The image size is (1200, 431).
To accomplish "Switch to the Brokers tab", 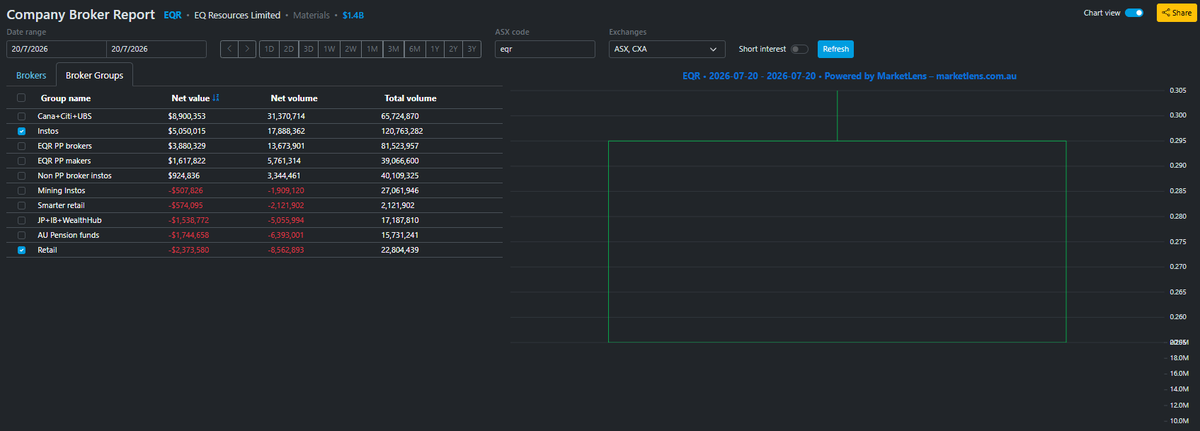I will click(x=31, y=75).
